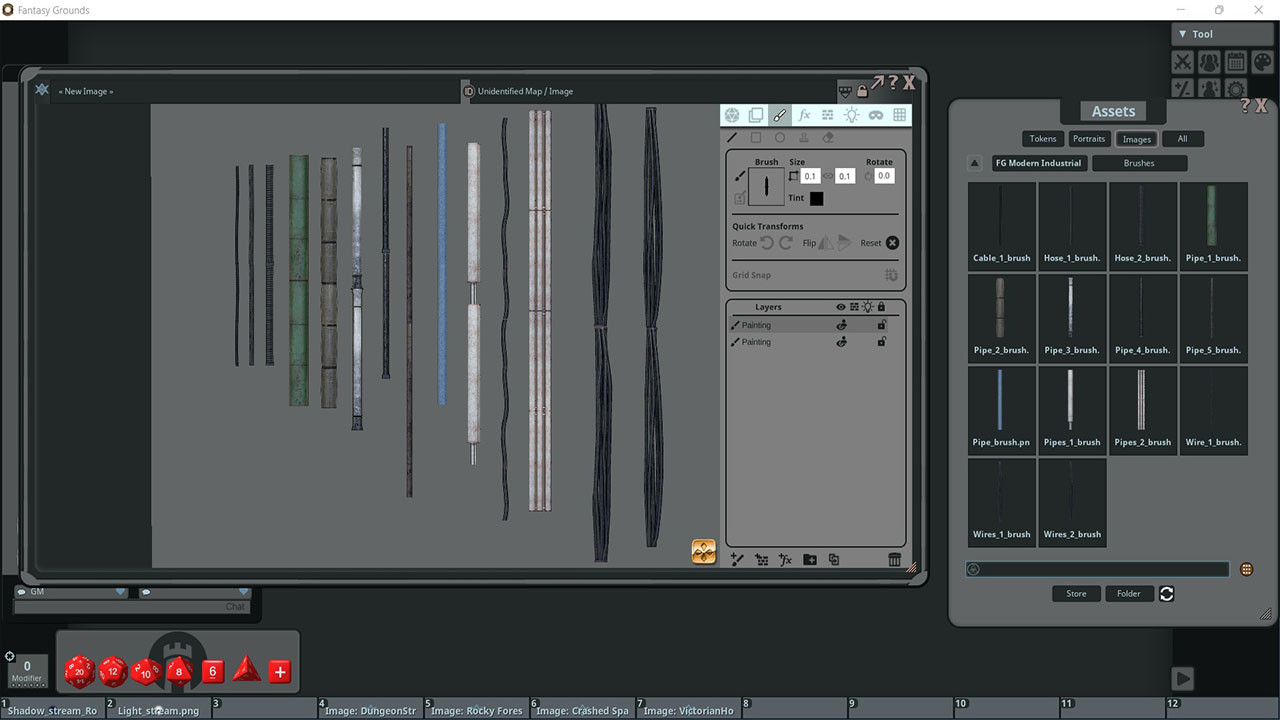Rotate the brush counter-clockwise in Quick Transforms
This screenshot has height=720, width=1280.
click(x=766, y=242)
